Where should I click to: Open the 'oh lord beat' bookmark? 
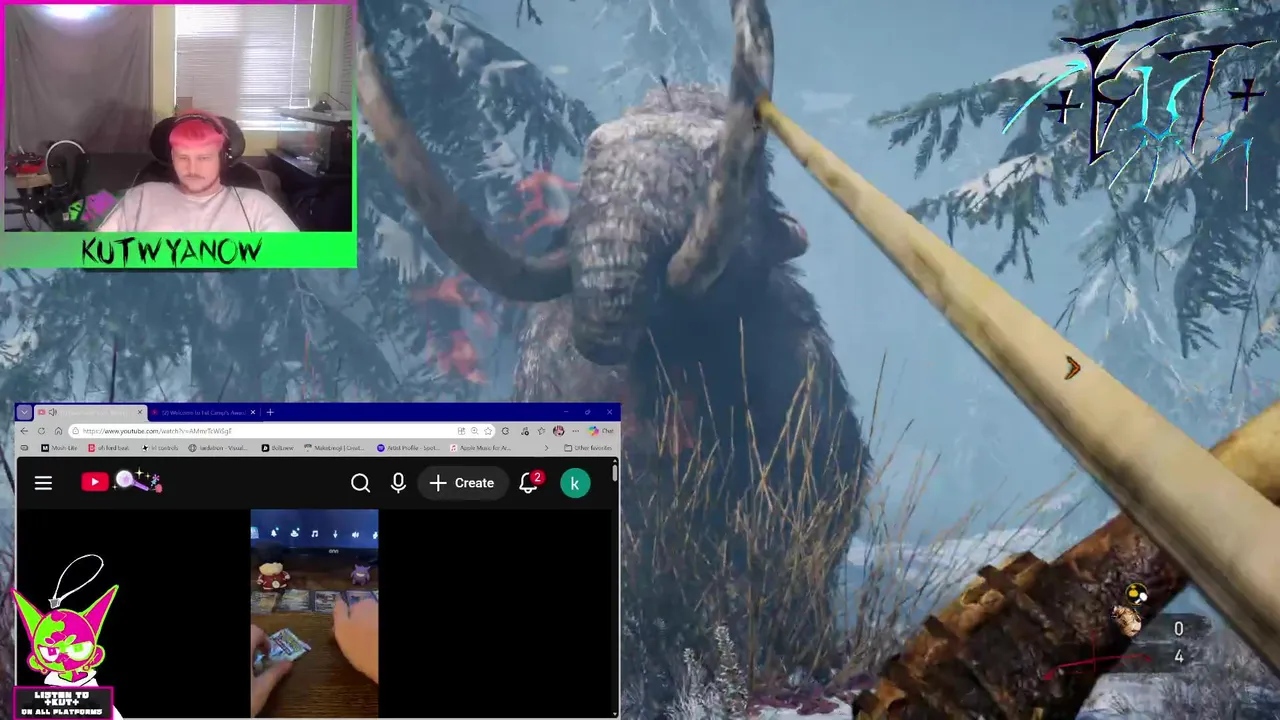coord(108,448)
